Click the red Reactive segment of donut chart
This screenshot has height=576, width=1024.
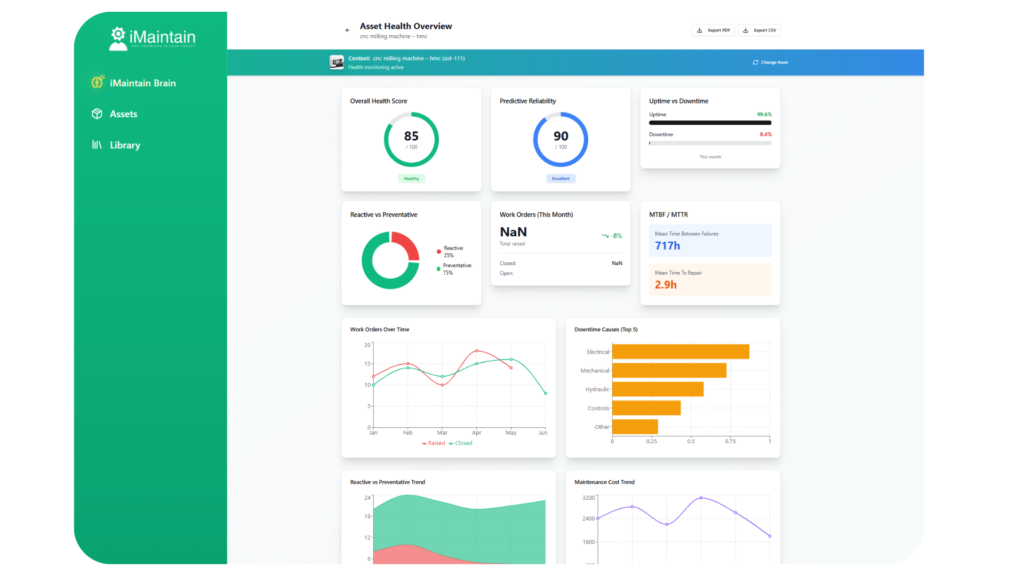coord(407,244)
